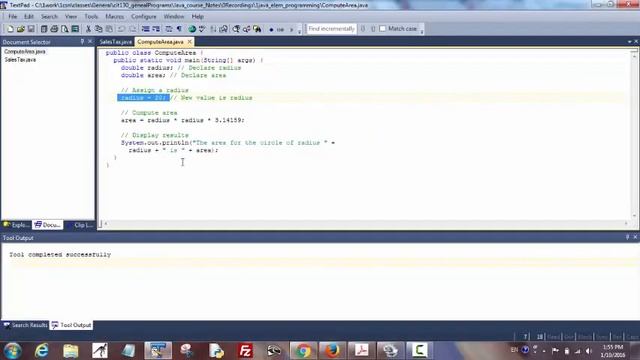Click the 'Tool completed successfully' output line

[60, 255]
